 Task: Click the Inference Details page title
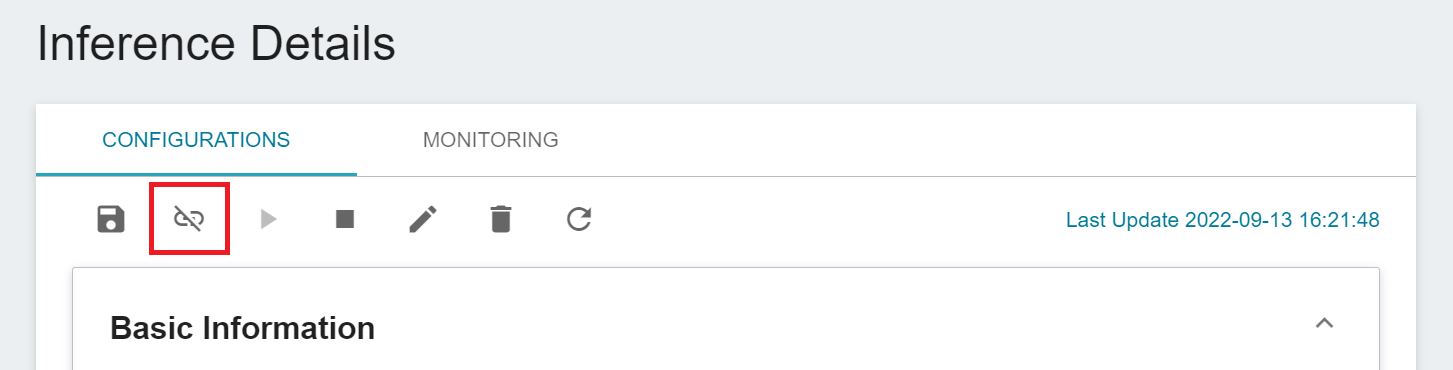pyautogui.click(x=216, y=45)
